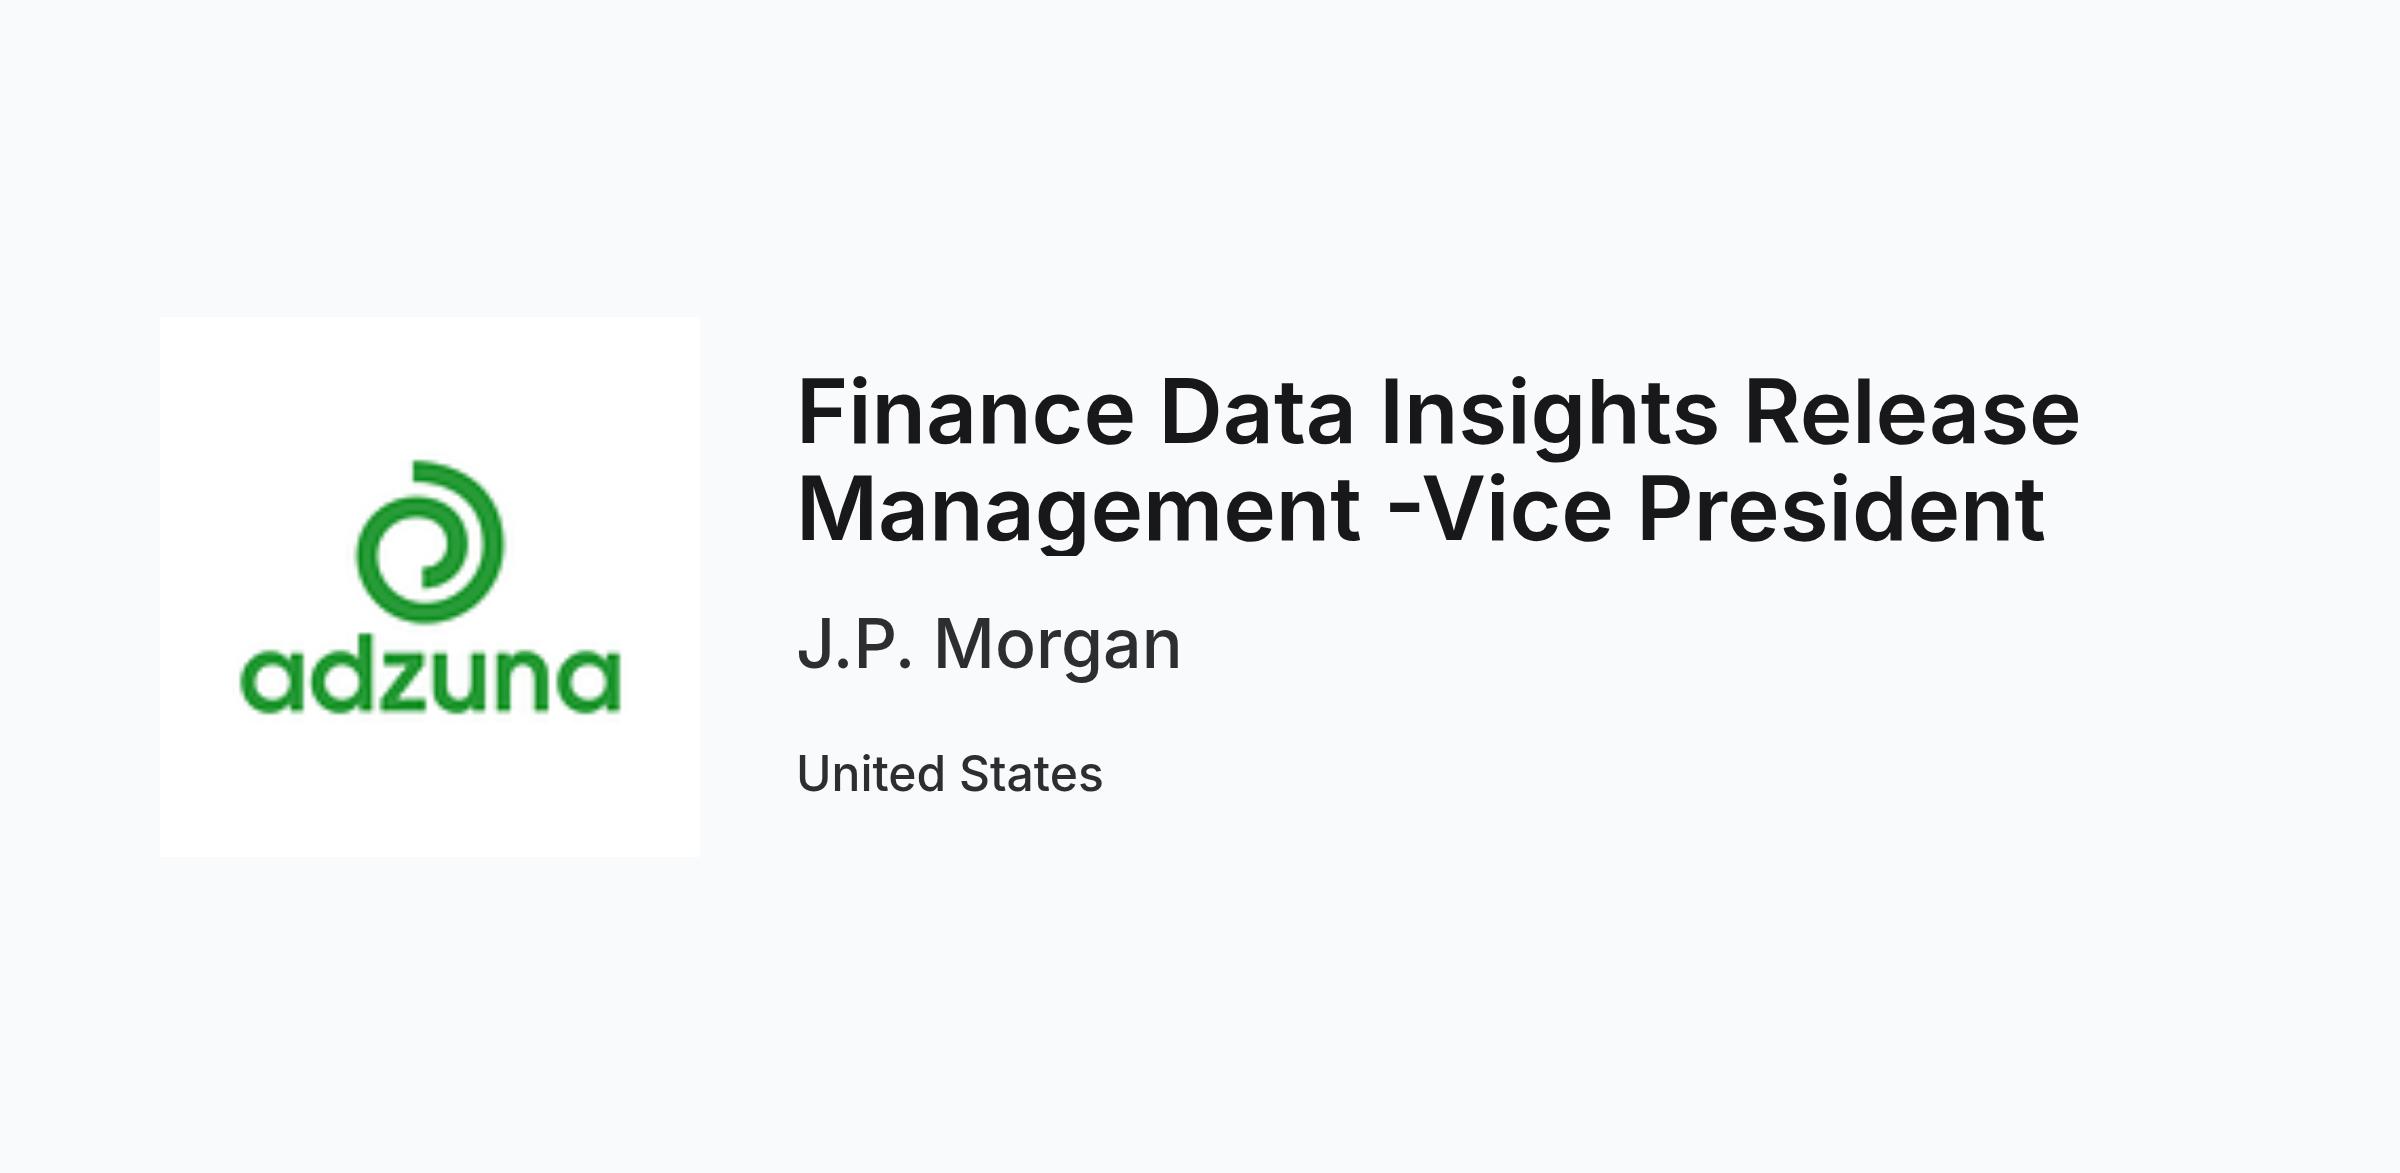Image resolution: width=2400 pixels, height=1173 pixels.
Task: Open the J.P. Morgan company name
Action: tap(989, 645)
